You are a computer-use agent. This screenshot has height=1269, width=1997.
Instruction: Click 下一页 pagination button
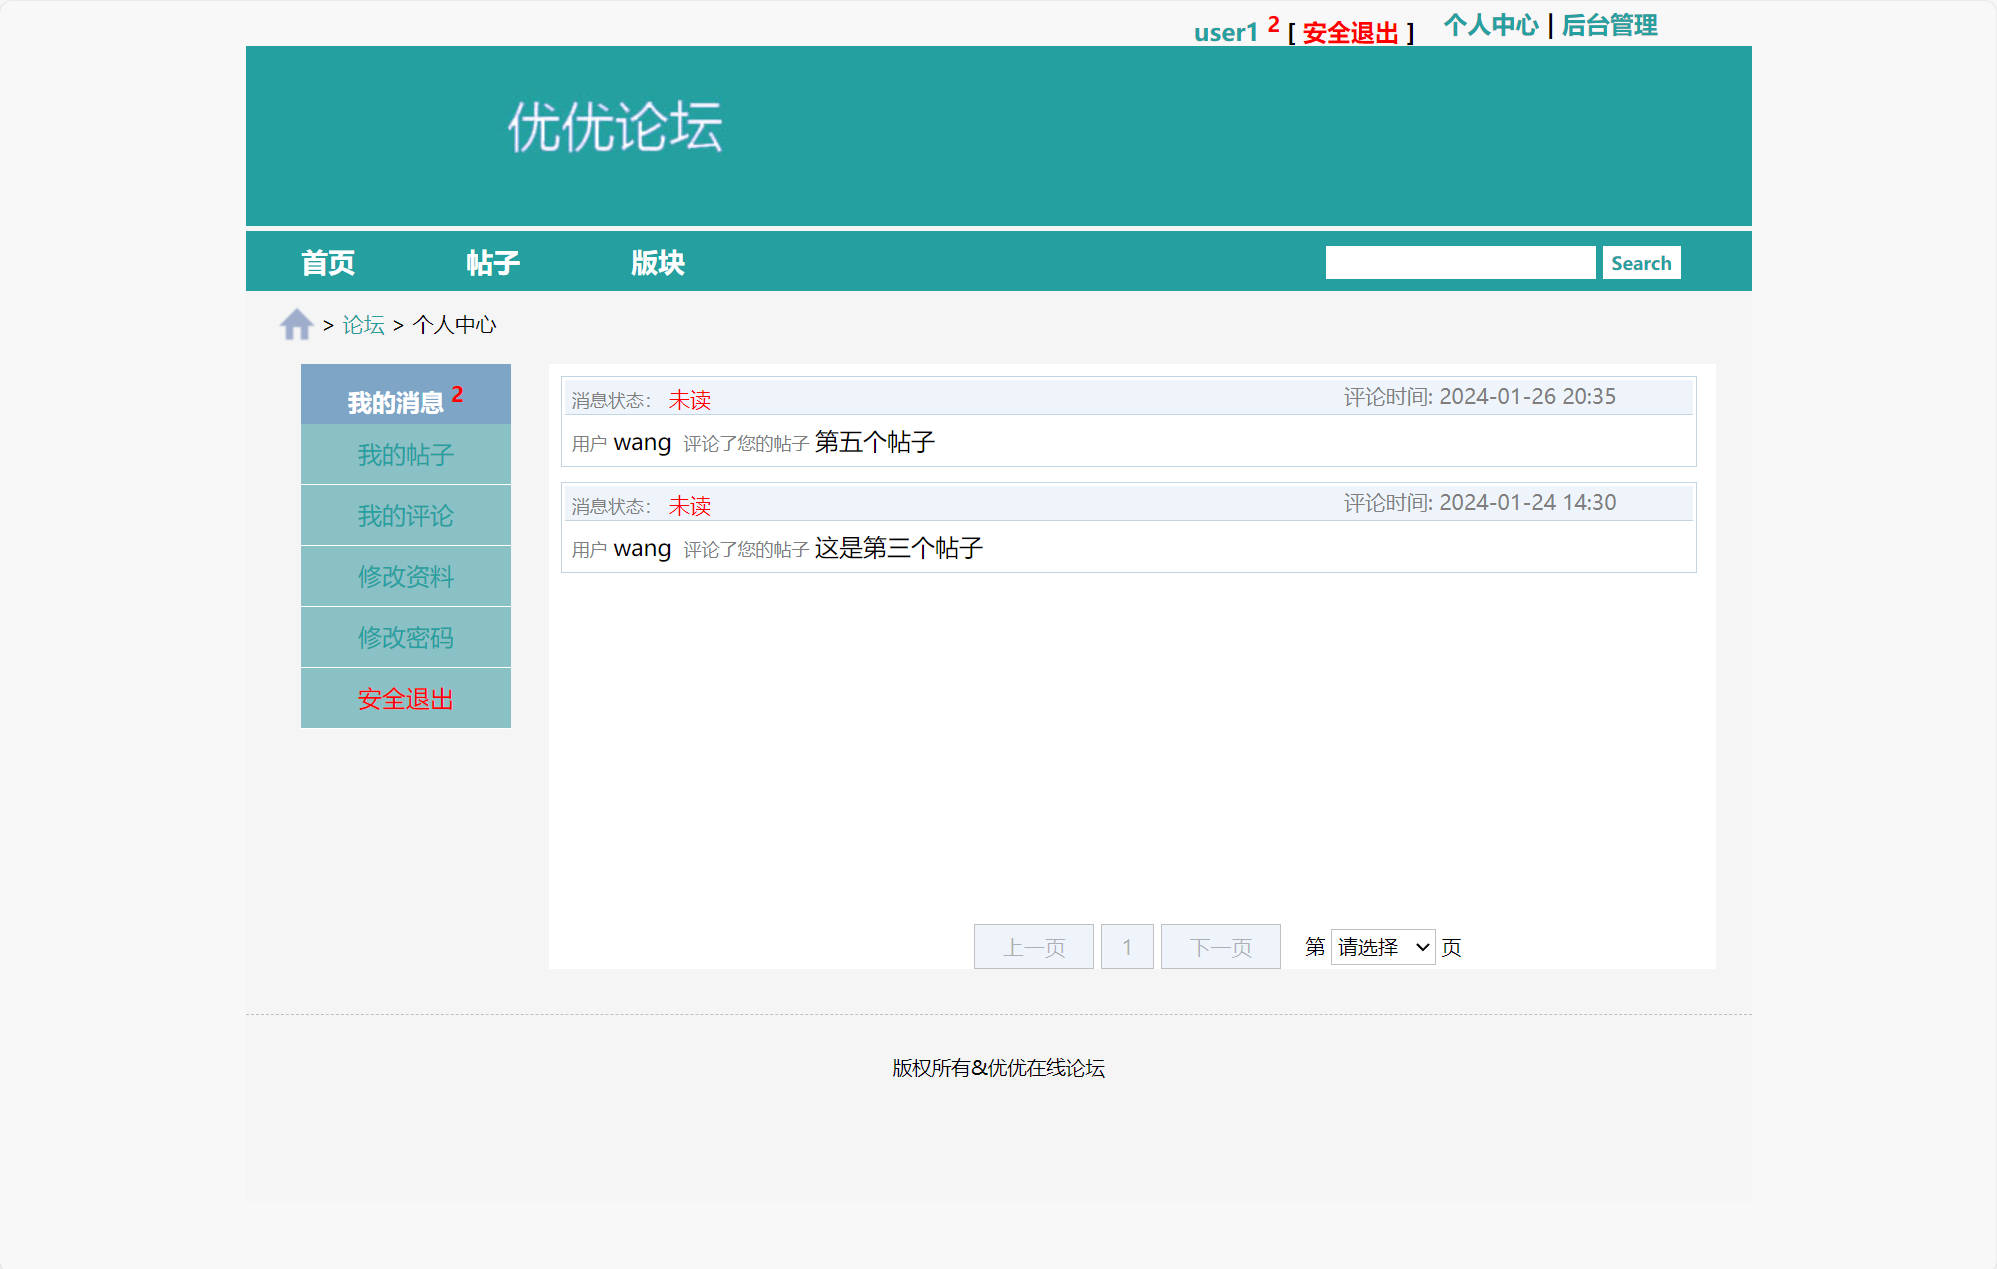pos(1220,946)
